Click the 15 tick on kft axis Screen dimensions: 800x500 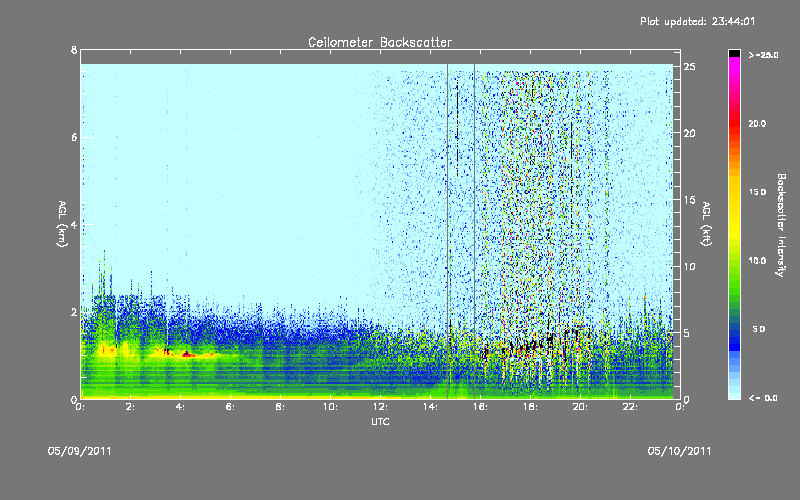690,200
